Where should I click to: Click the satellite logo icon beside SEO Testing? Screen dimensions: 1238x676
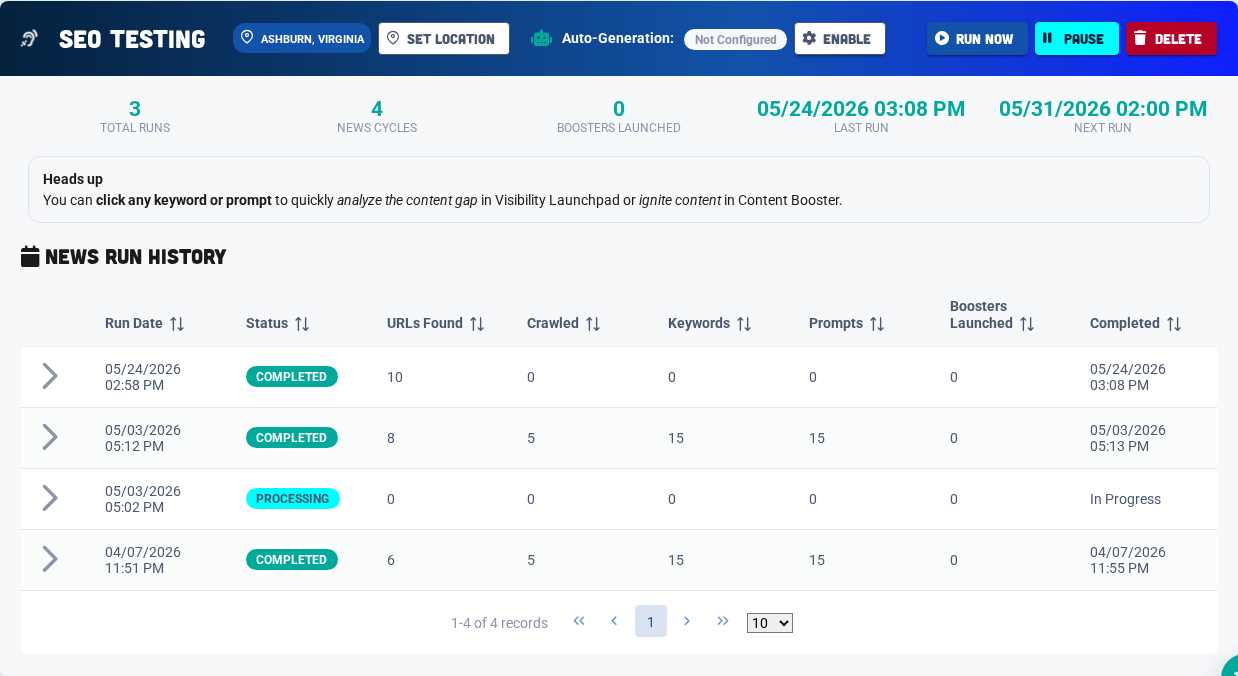[x=30, y=39]
